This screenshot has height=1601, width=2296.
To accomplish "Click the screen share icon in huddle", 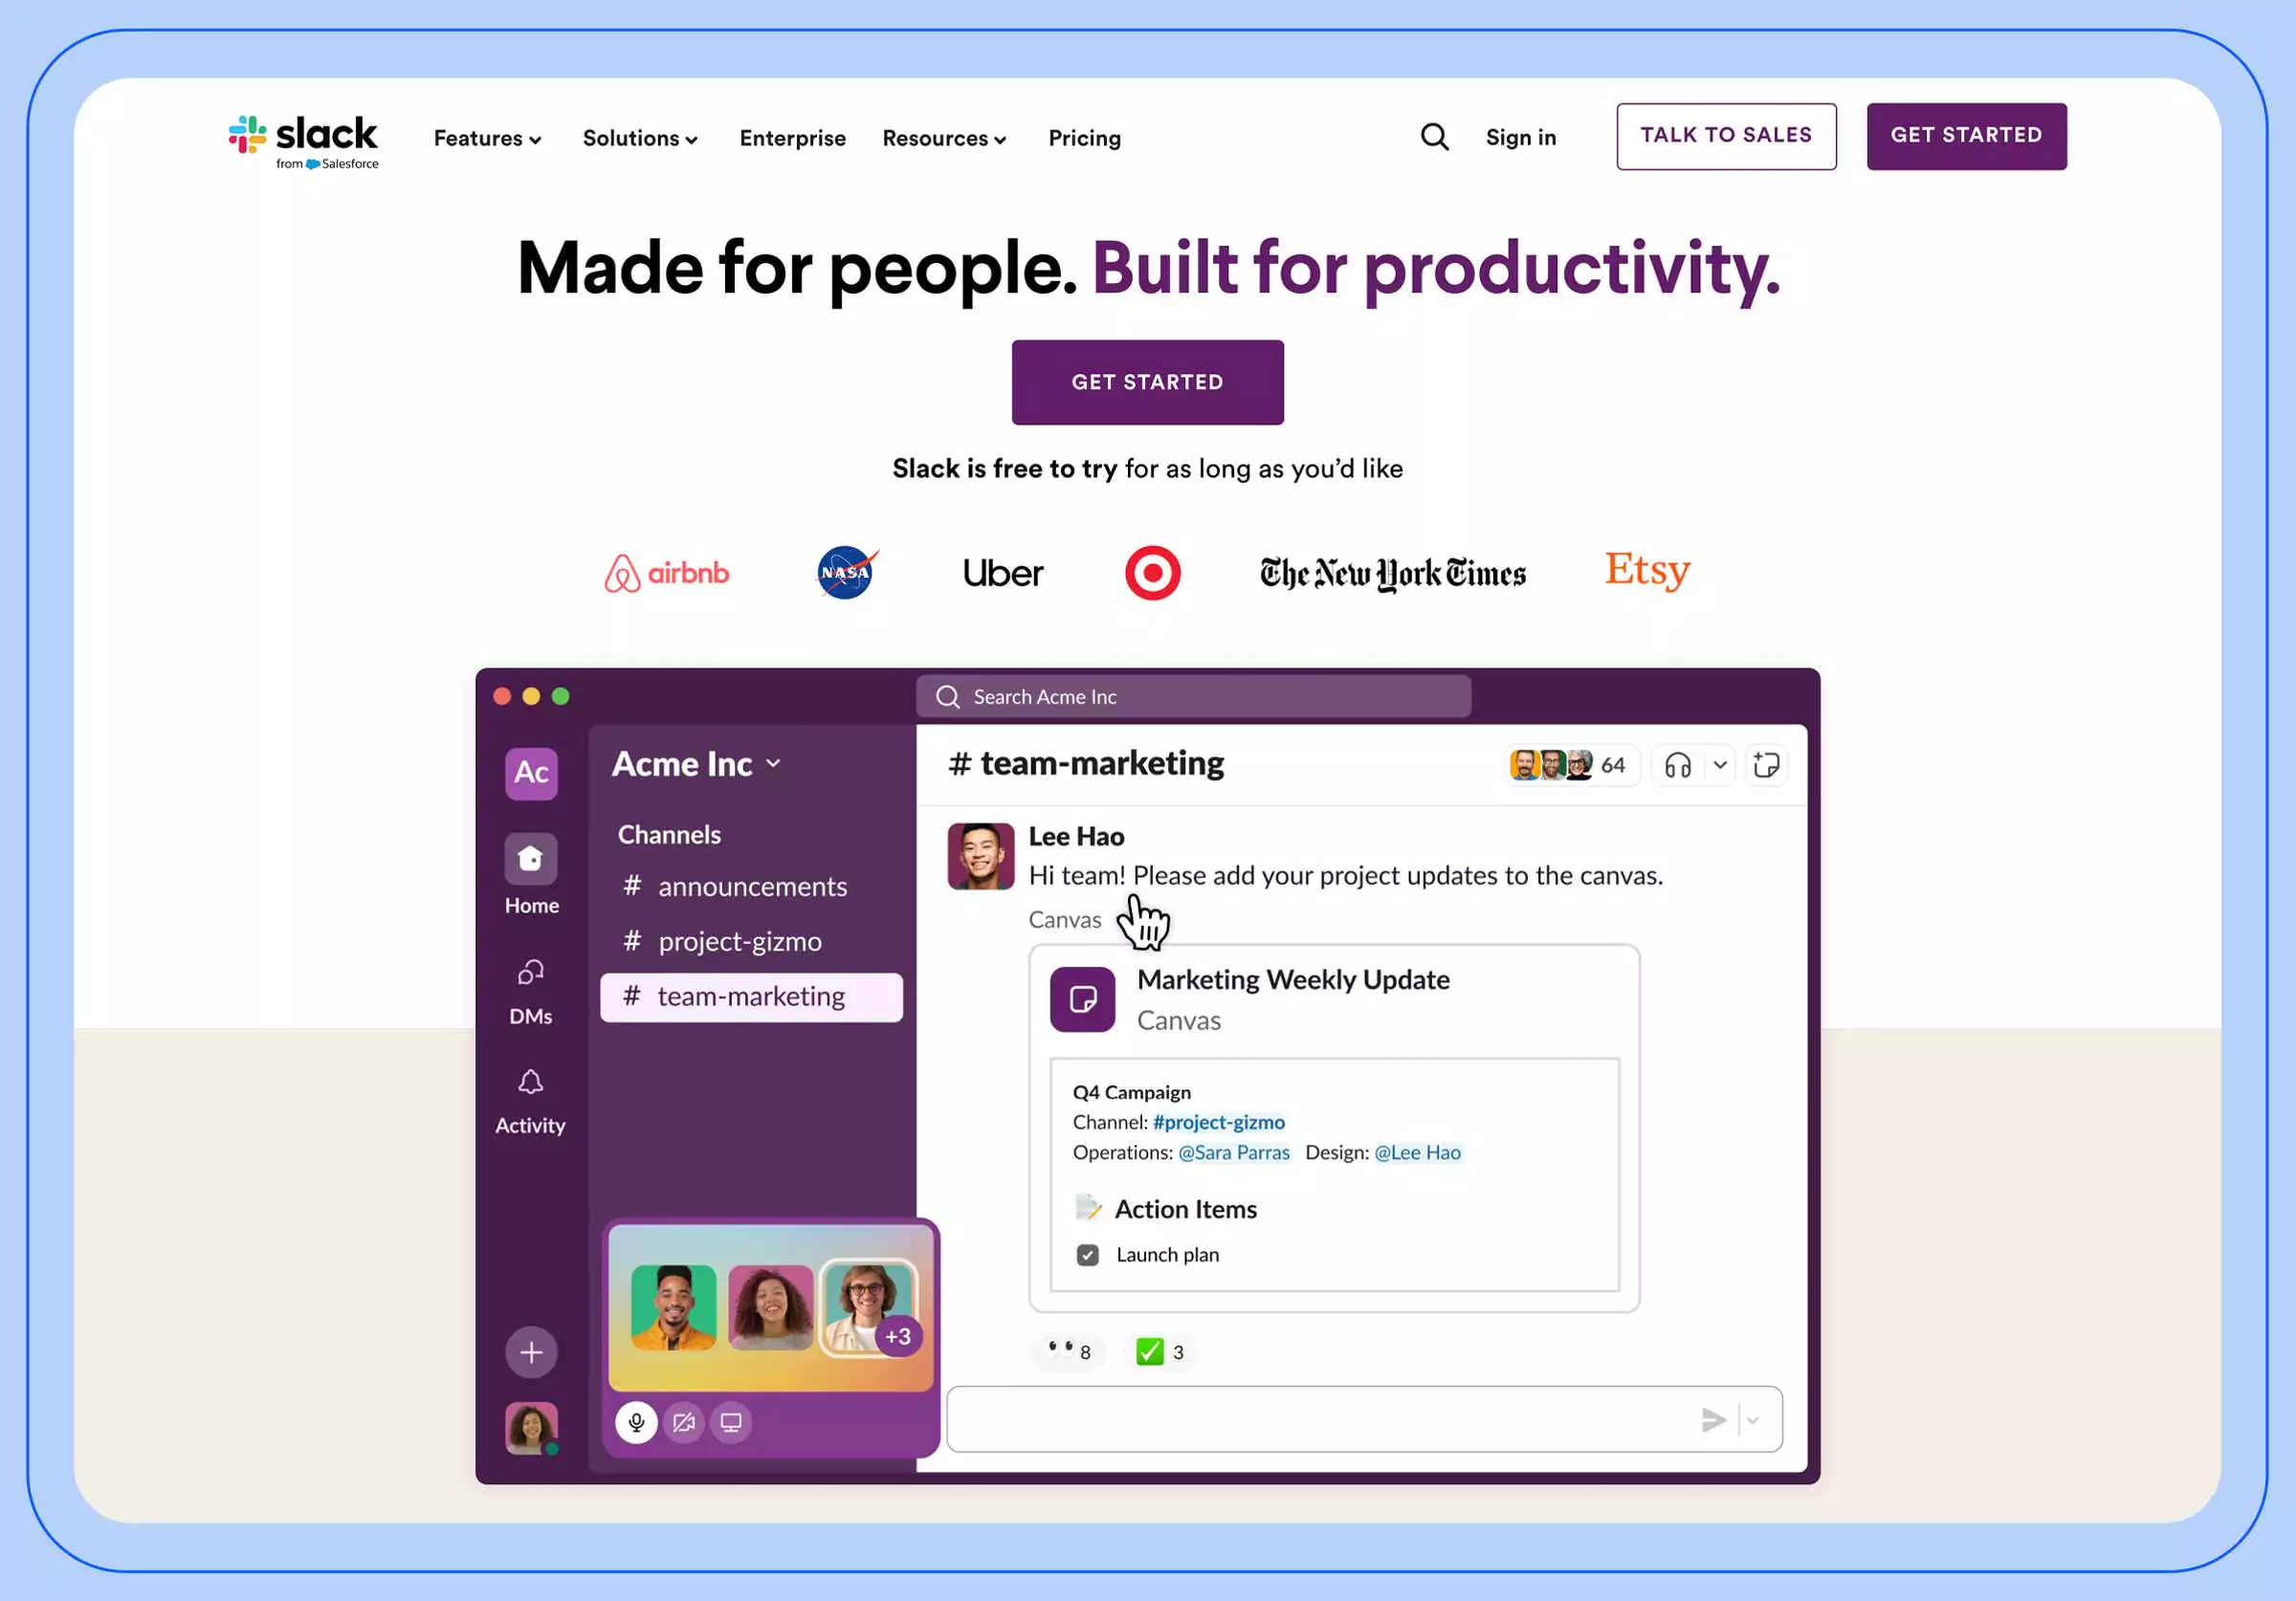I will pos(731,1419).
